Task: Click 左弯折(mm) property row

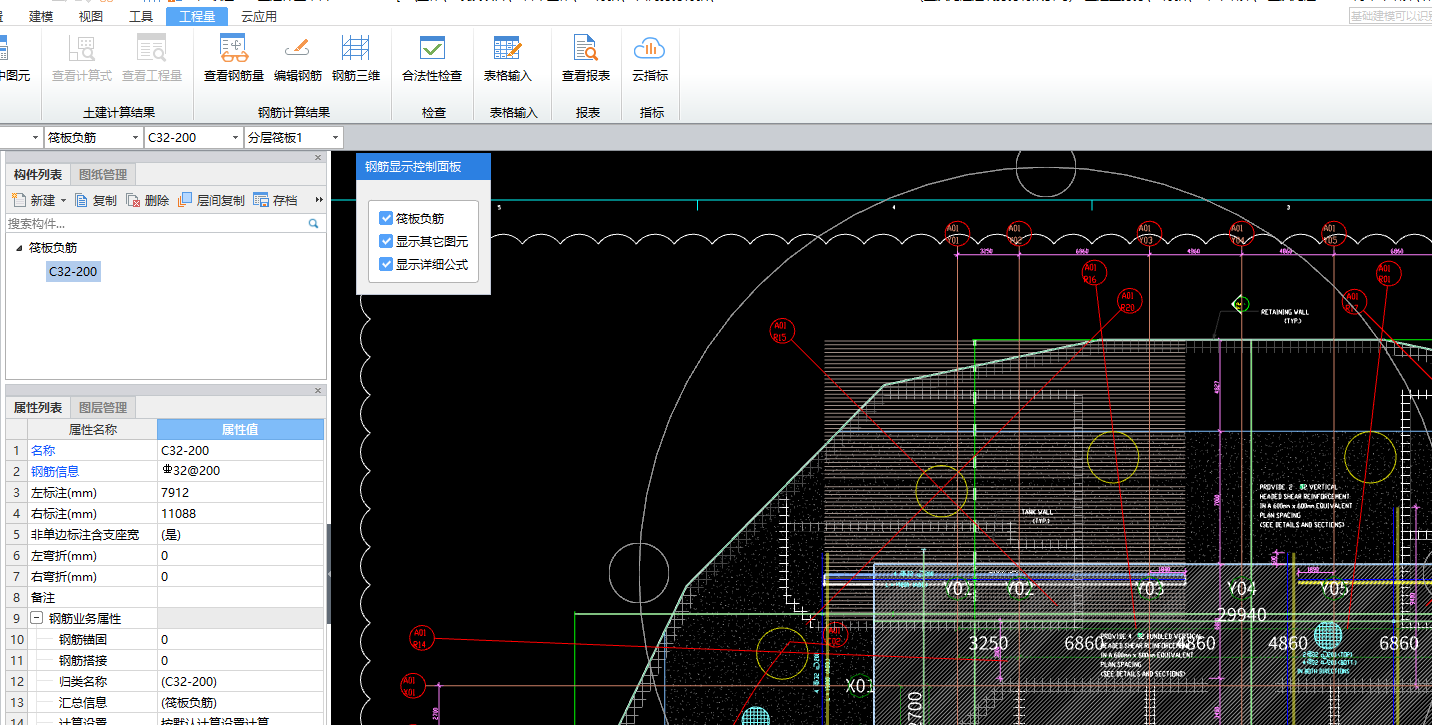Action: point(165,555)
